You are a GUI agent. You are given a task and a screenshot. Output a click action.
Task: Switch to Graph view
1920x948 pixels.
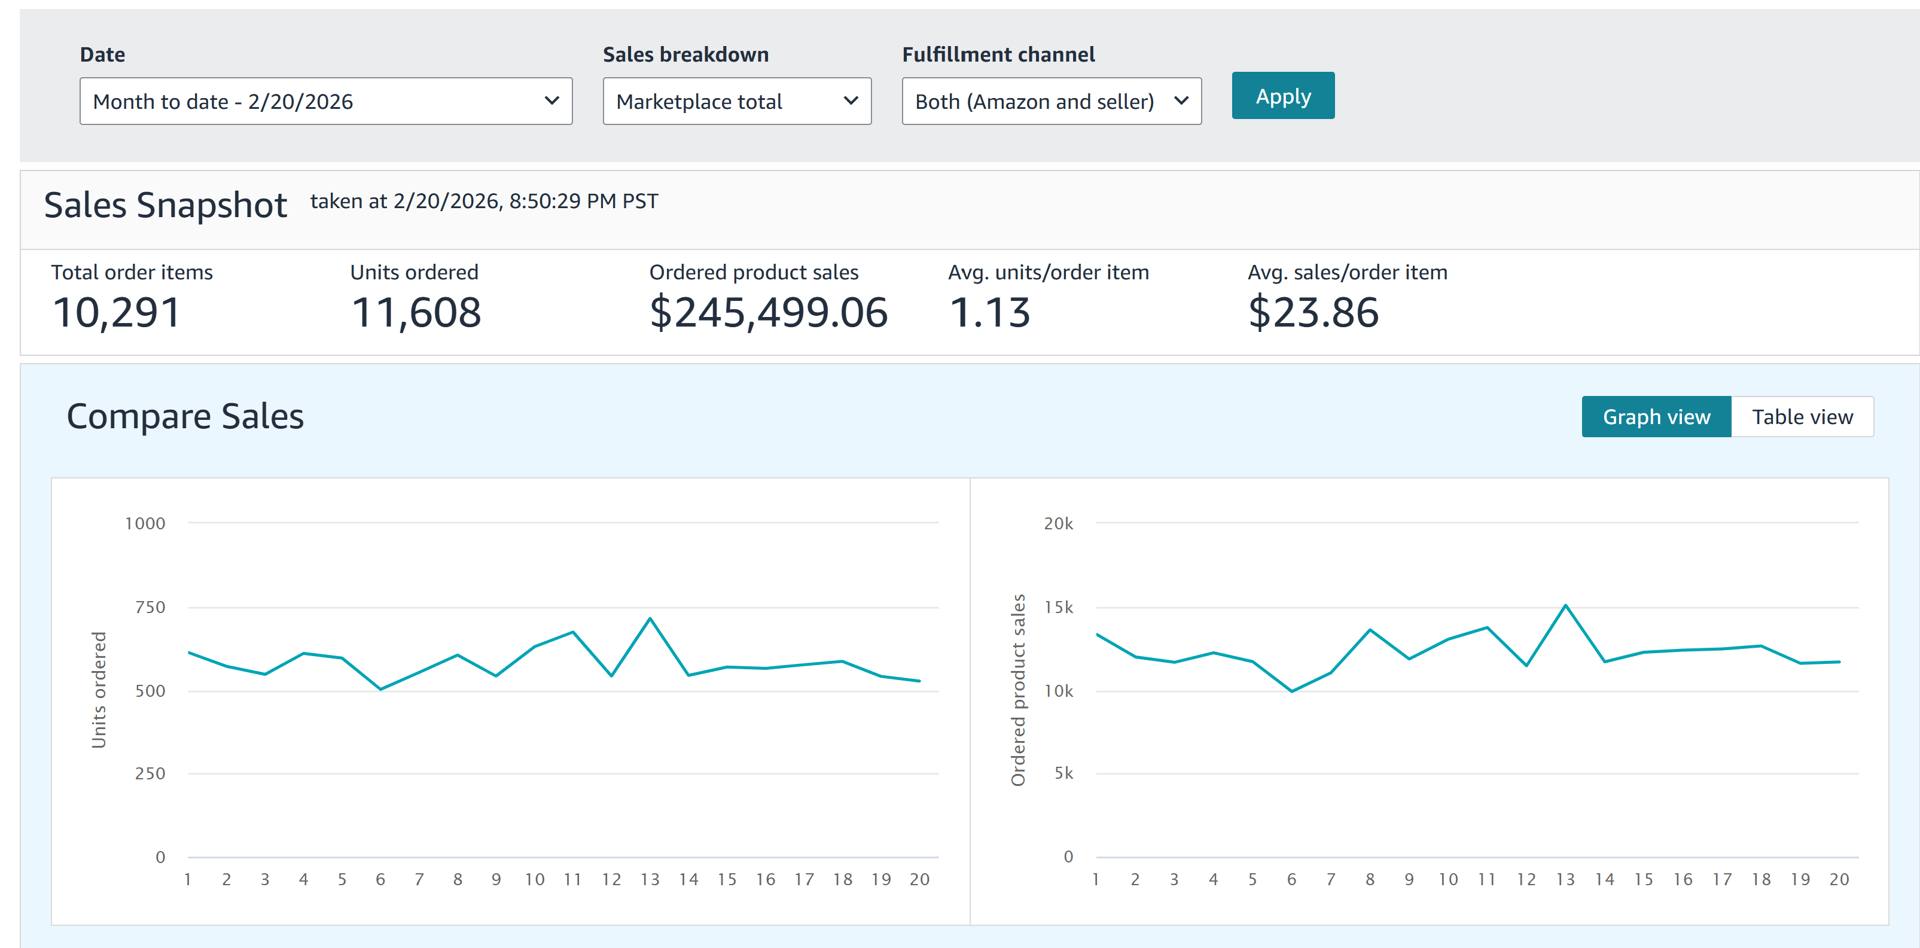1655,417
